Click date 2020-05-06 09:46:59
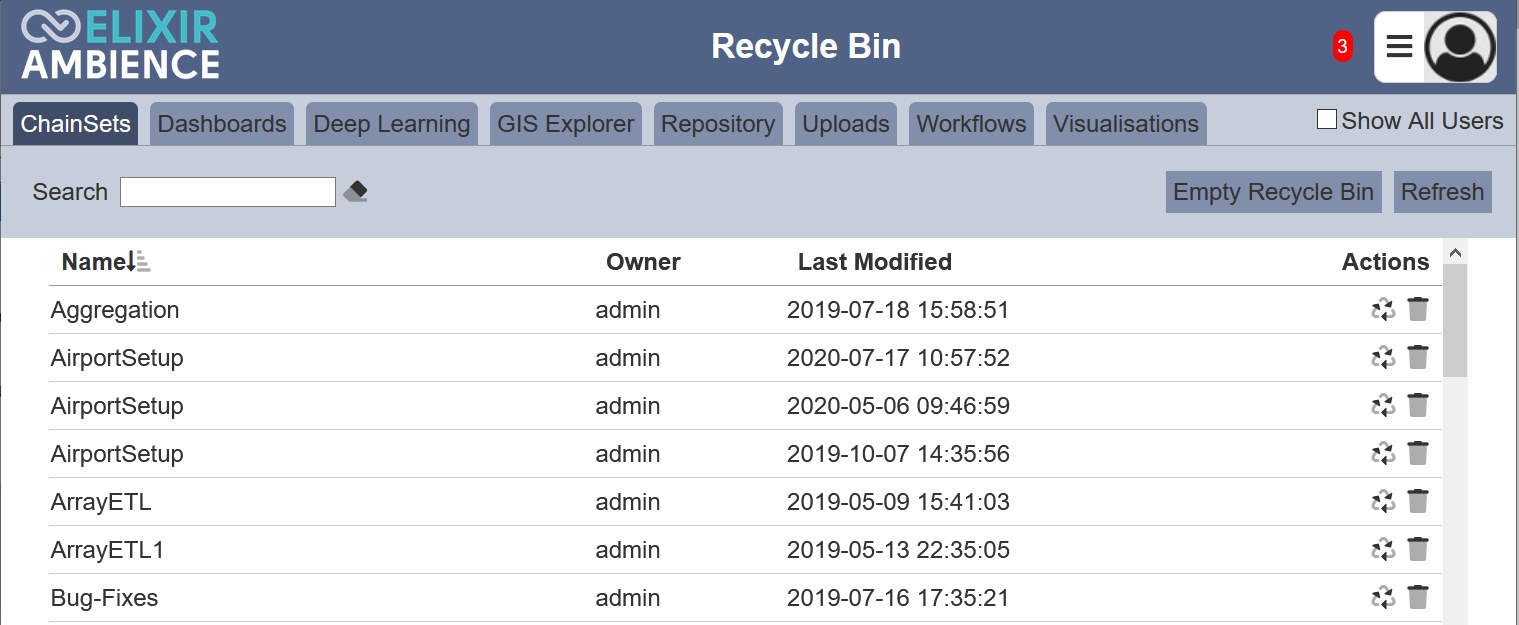 point(898,406)
